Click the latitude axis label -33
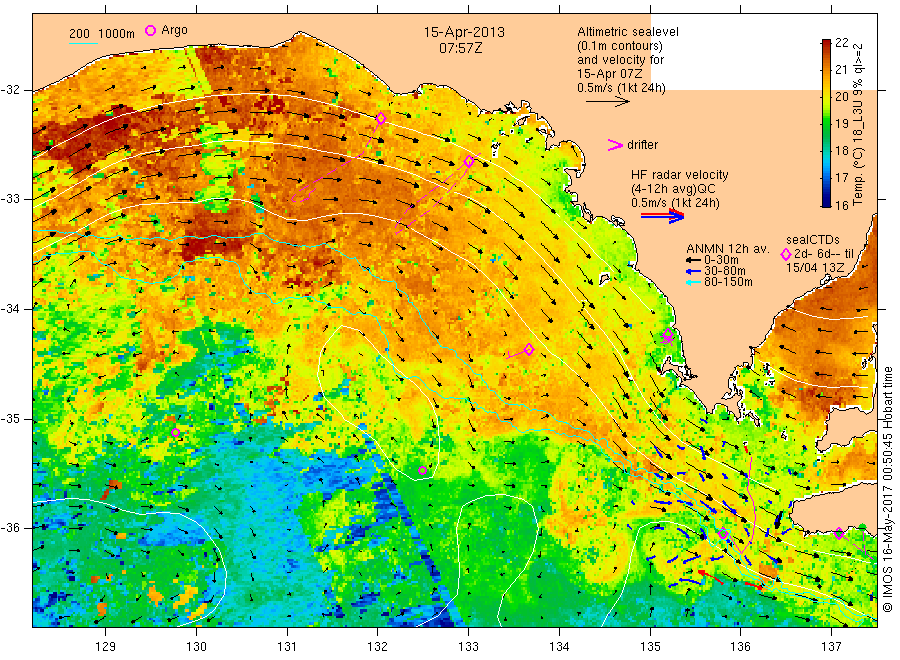 11,199
